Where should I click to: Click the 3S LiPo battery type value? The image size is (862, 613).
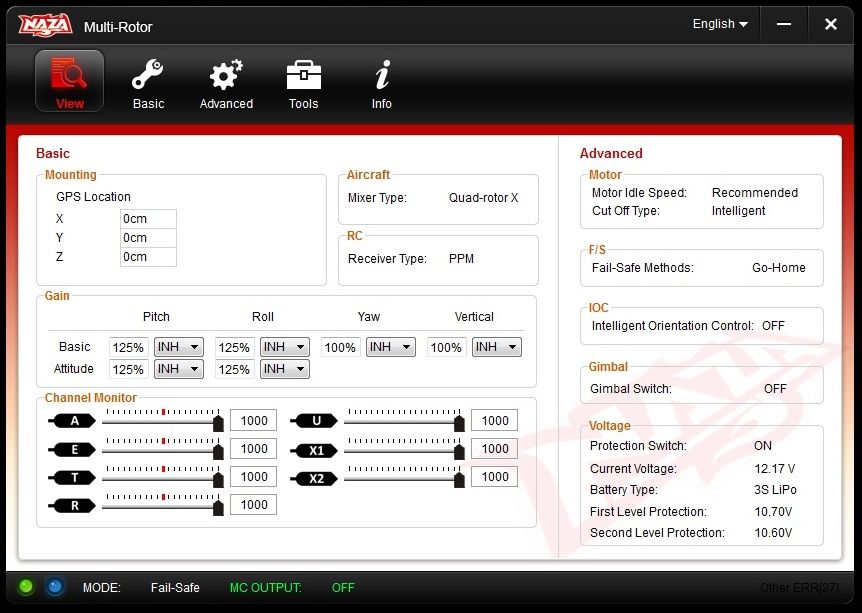tap(776, 490)
